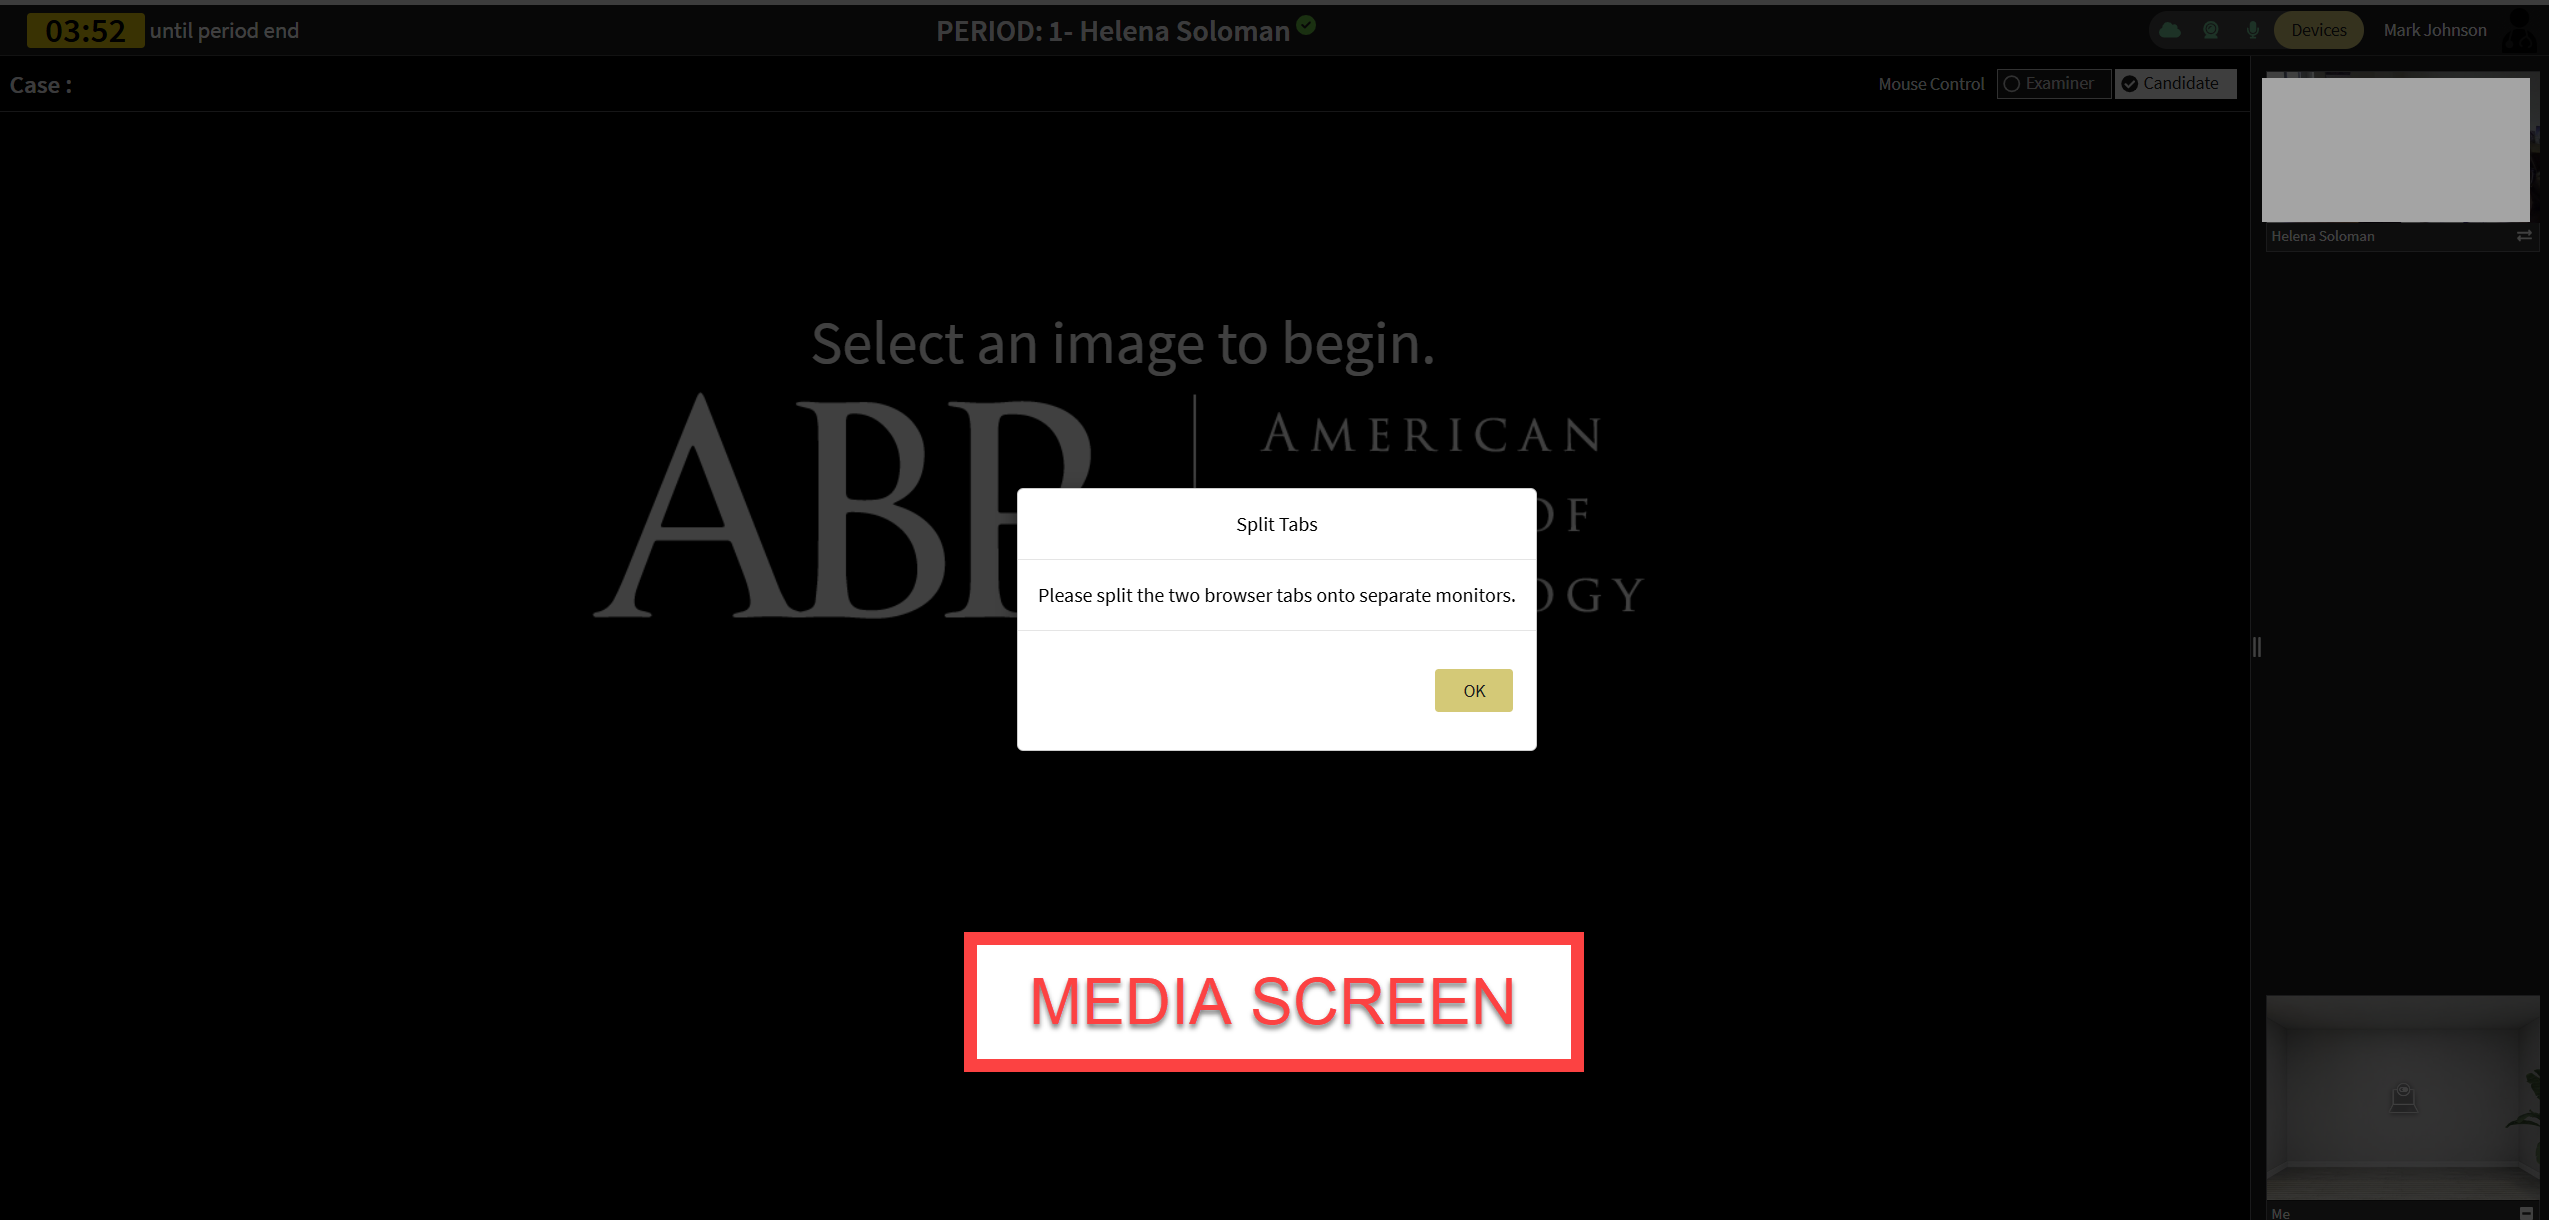Click the 'until period end' label

pyautogui.click(x=224, y=31)
